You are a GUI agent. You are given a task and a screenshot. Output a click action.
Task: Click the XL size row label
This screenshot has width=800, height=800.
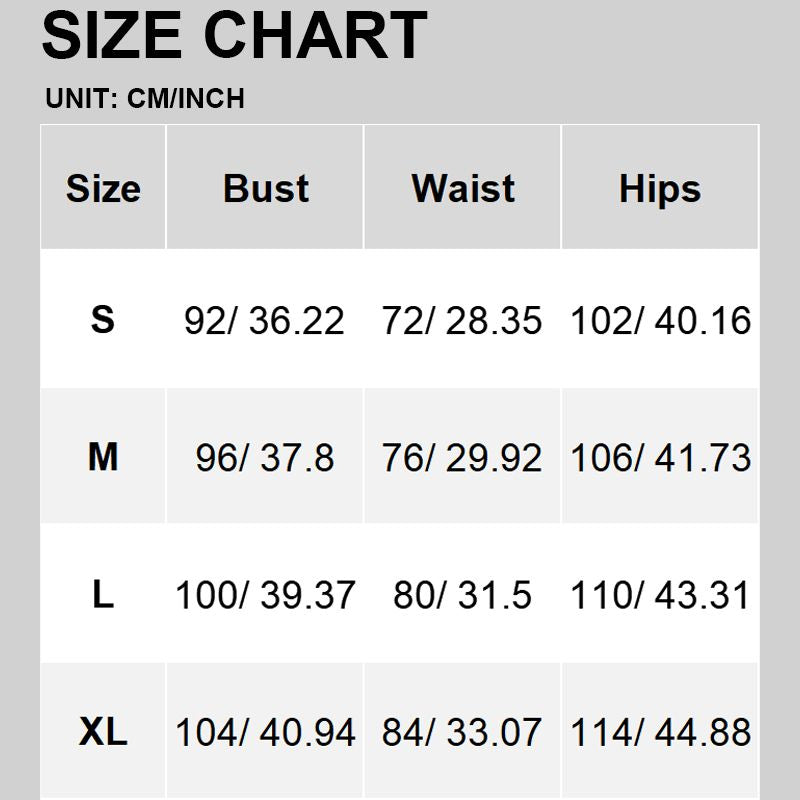103,732
